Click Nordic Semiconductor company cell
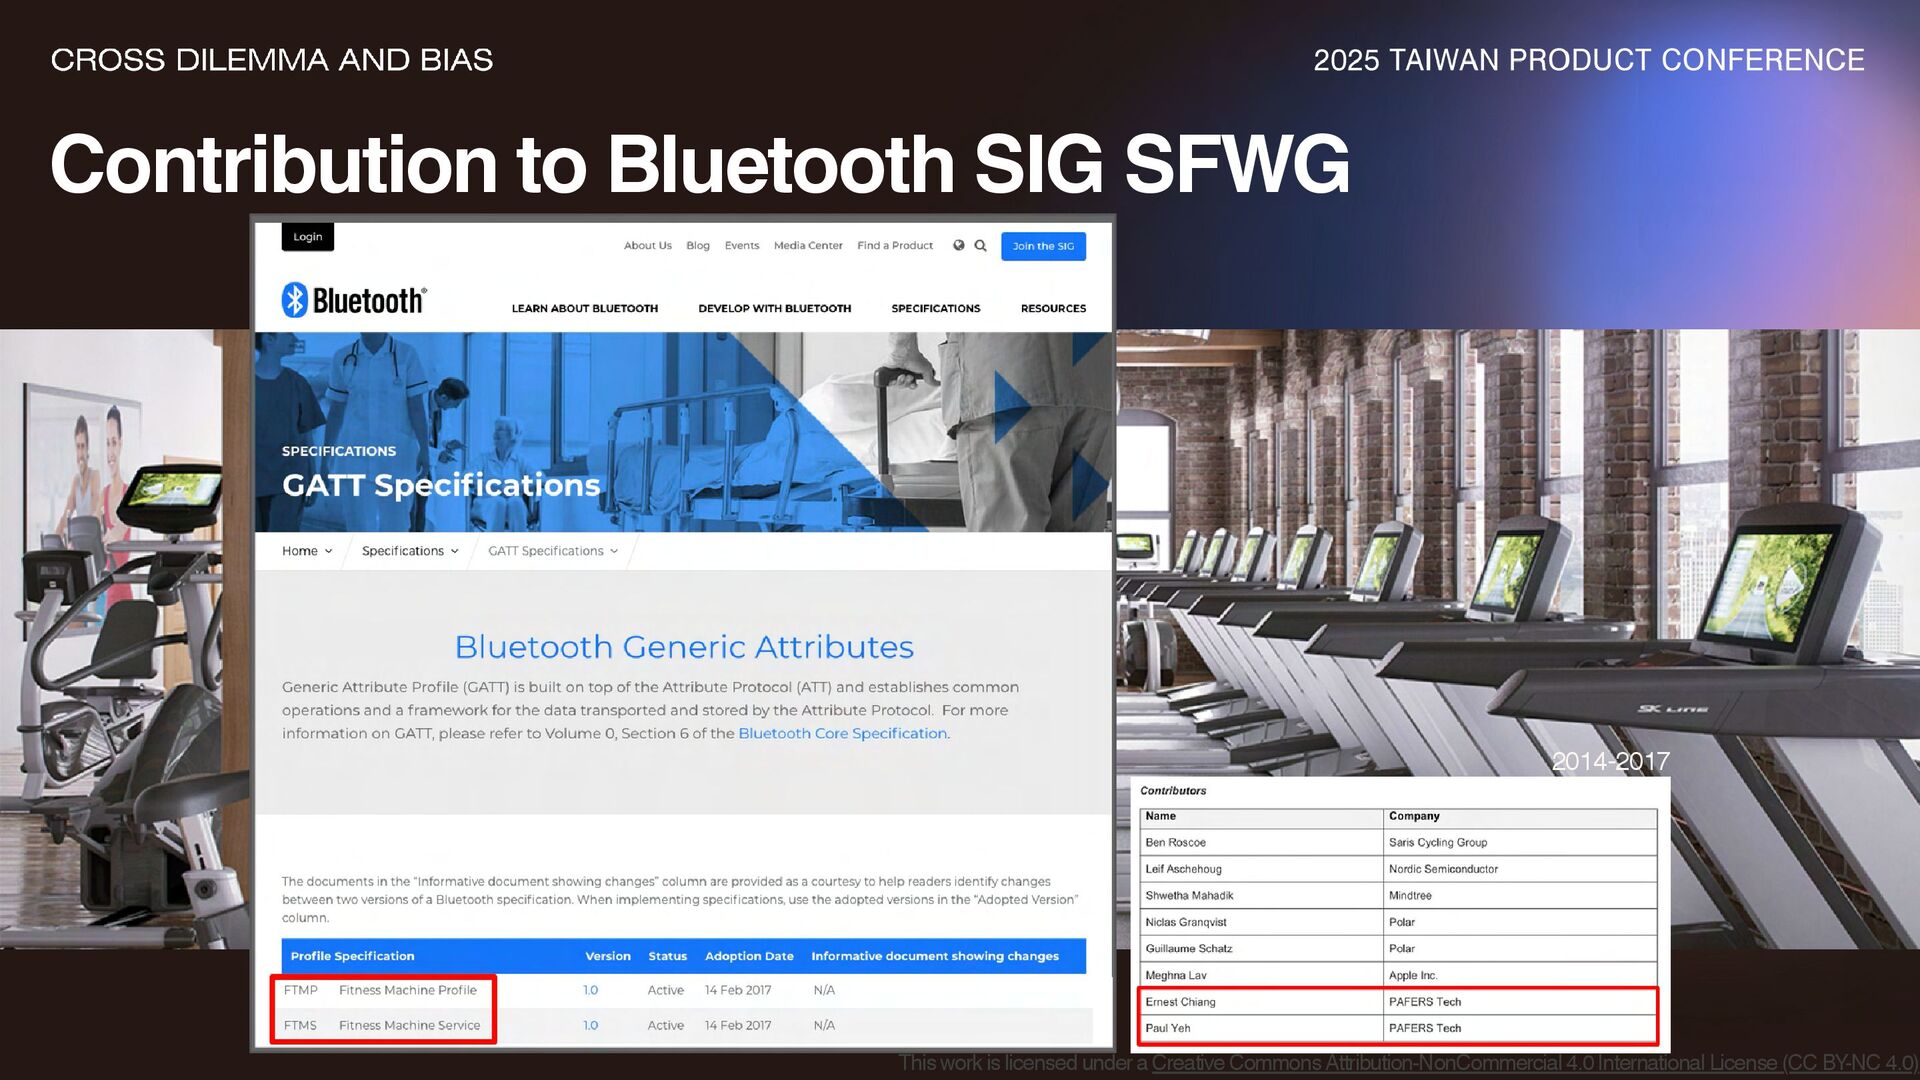 pos(1520,870)
